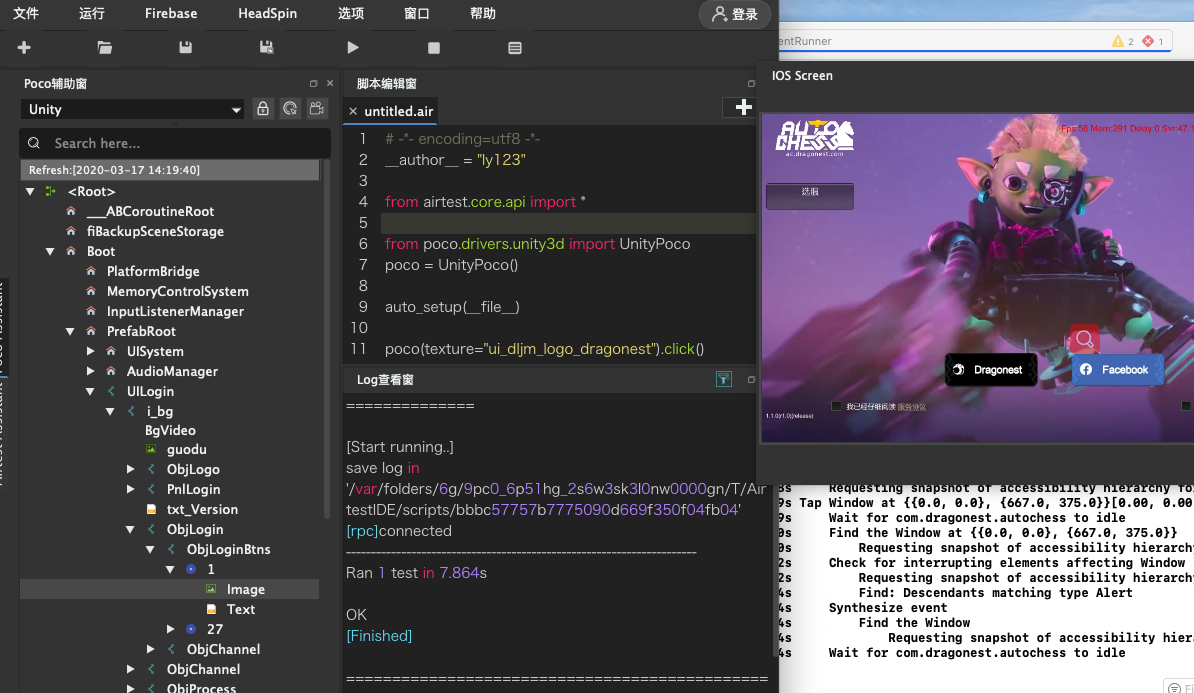Screen dimensions: 1194x693
Task: Open the Poco mode Unity dropdown
Action: pyautogui.click(x=132, y=109)
